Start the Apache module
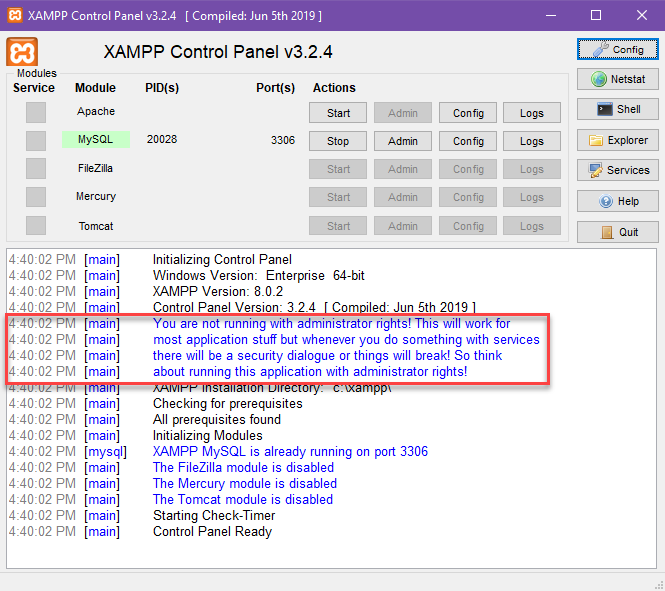The width and height of the screenshot is (665, 591). coord(338,113)
